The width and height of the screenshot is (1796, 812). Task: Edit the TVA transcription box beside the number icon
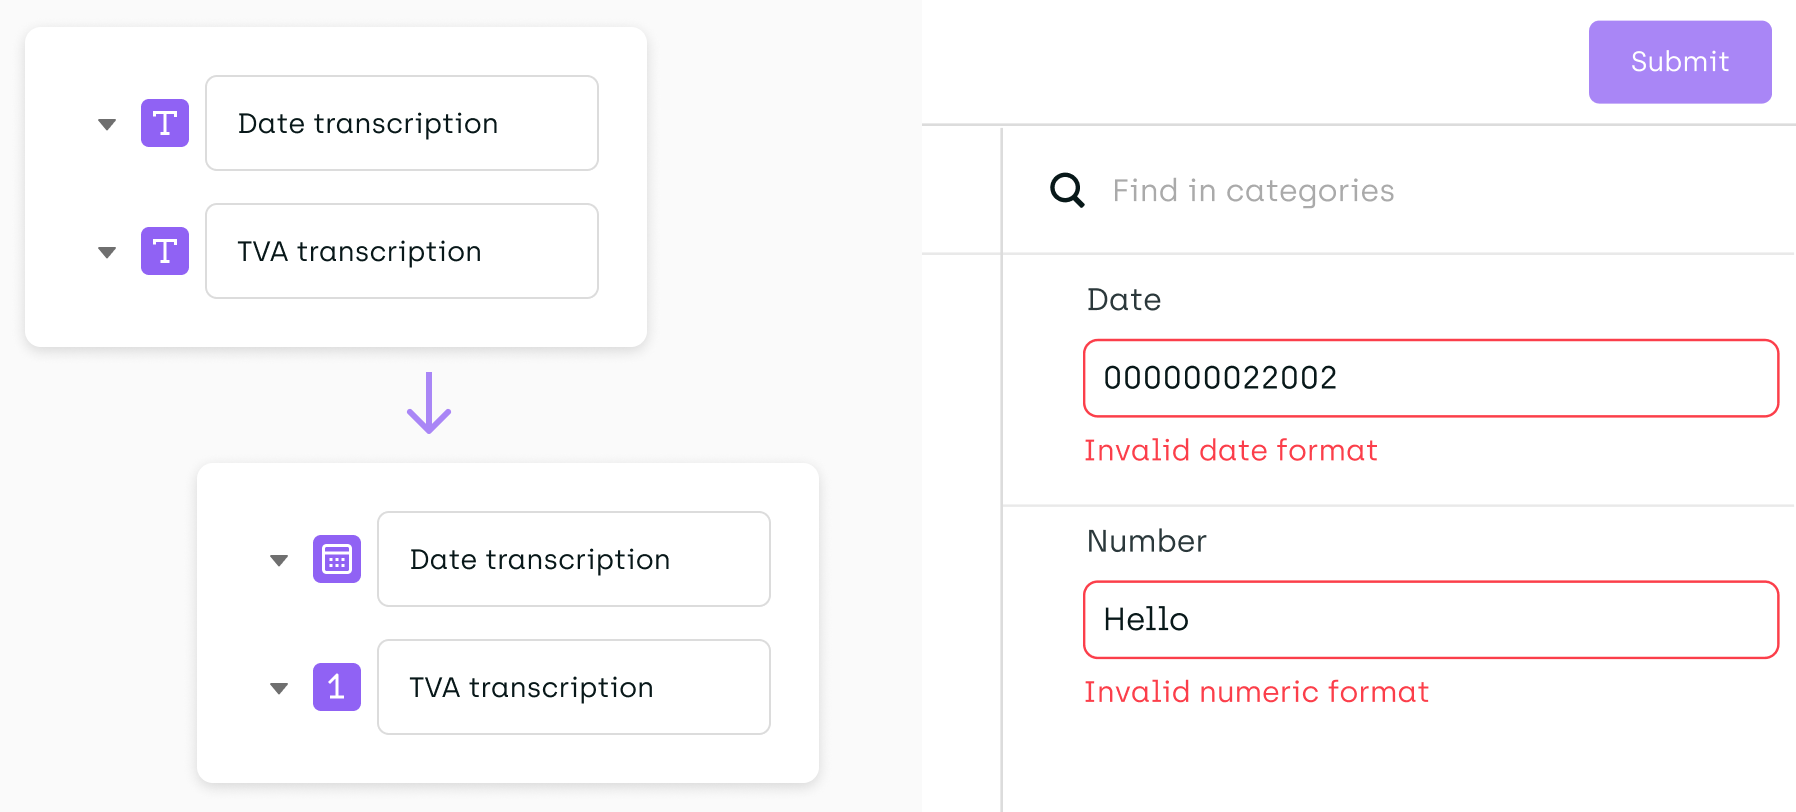point(574,687)
